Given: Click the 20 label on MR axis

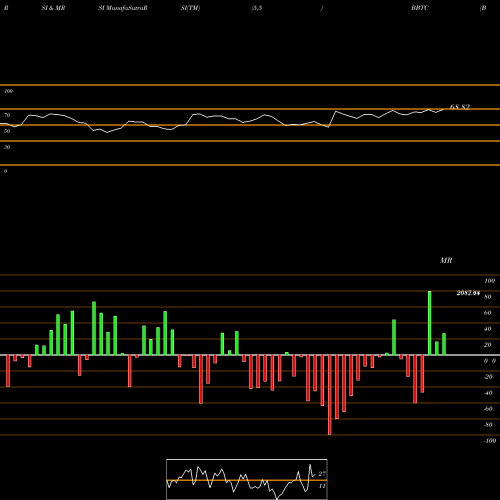Looking at the screenshot, I should click(488, 345).
